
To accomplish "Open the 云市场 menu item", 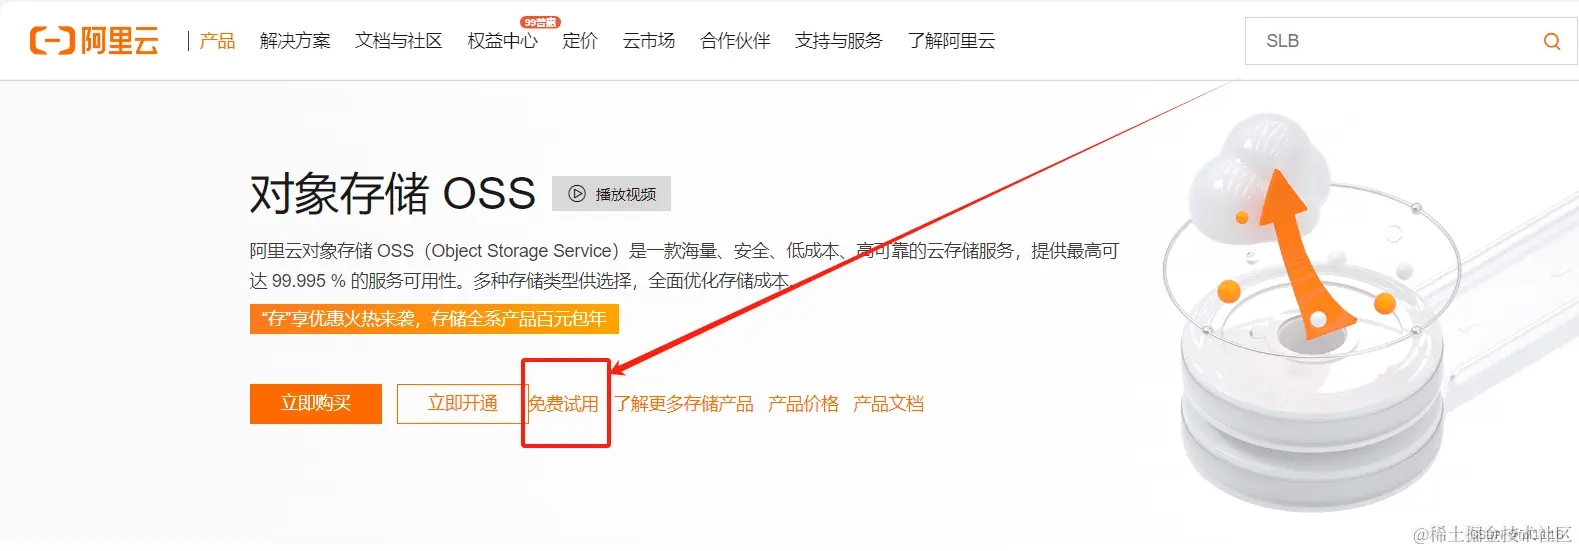I will [x=649, y=41].
